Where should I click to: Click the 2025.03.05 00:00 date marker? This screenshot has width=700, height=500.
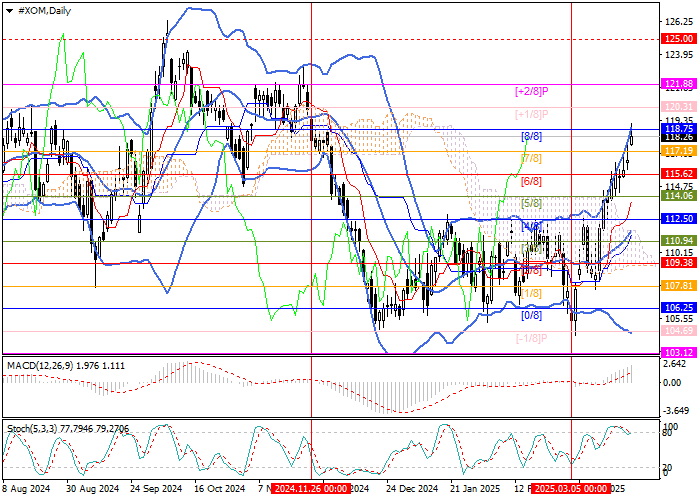[570, 489]
